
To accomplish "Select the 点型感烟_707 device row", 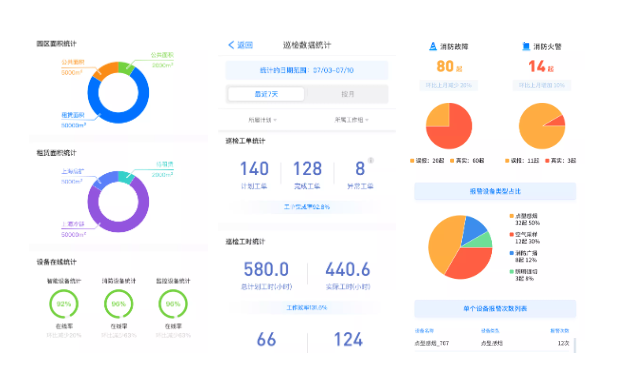I will [x=493, y=343].
